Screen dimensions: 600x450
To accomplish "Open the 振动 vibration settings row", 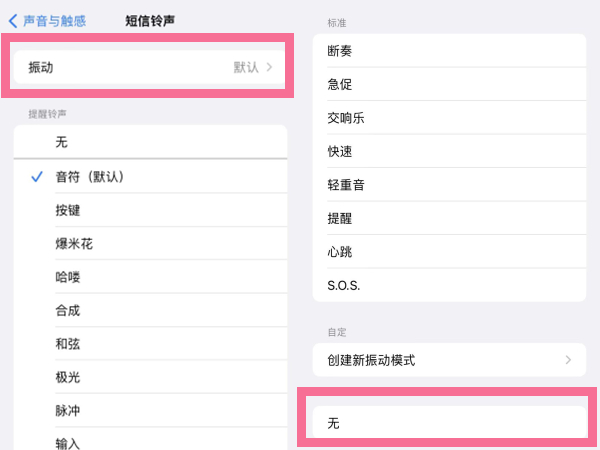I will pos(150,68).
